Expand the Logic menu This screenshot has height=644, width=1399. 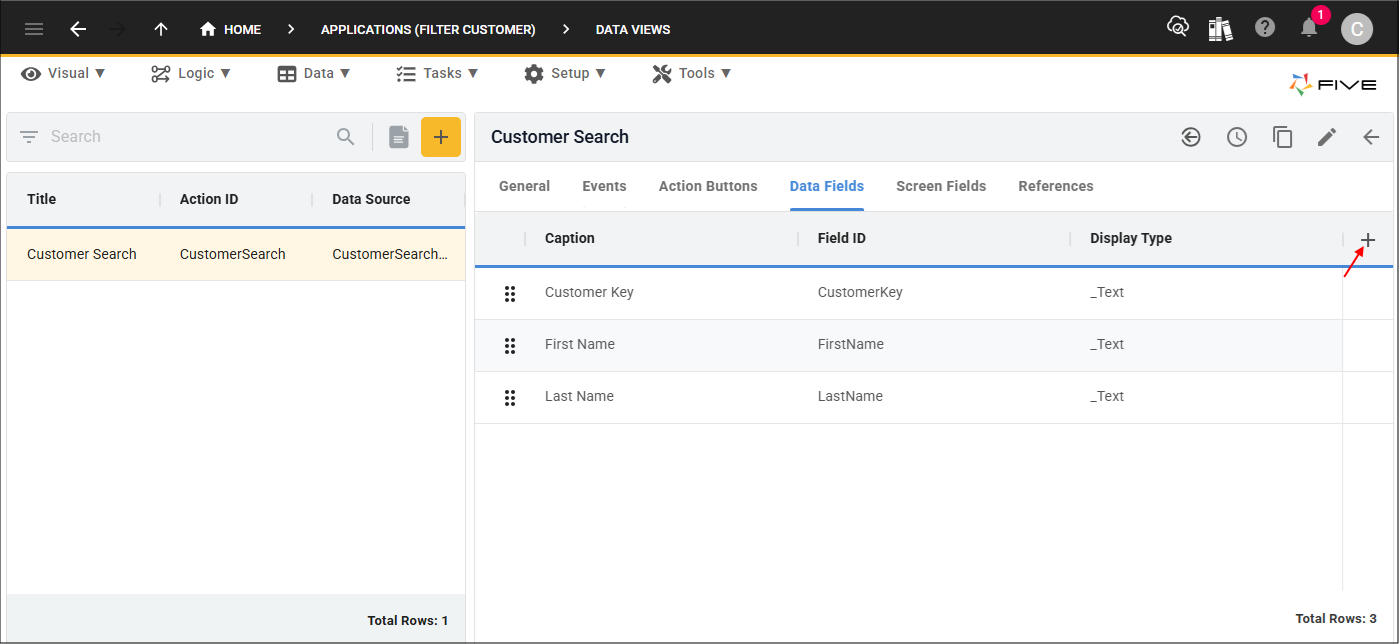191,73
